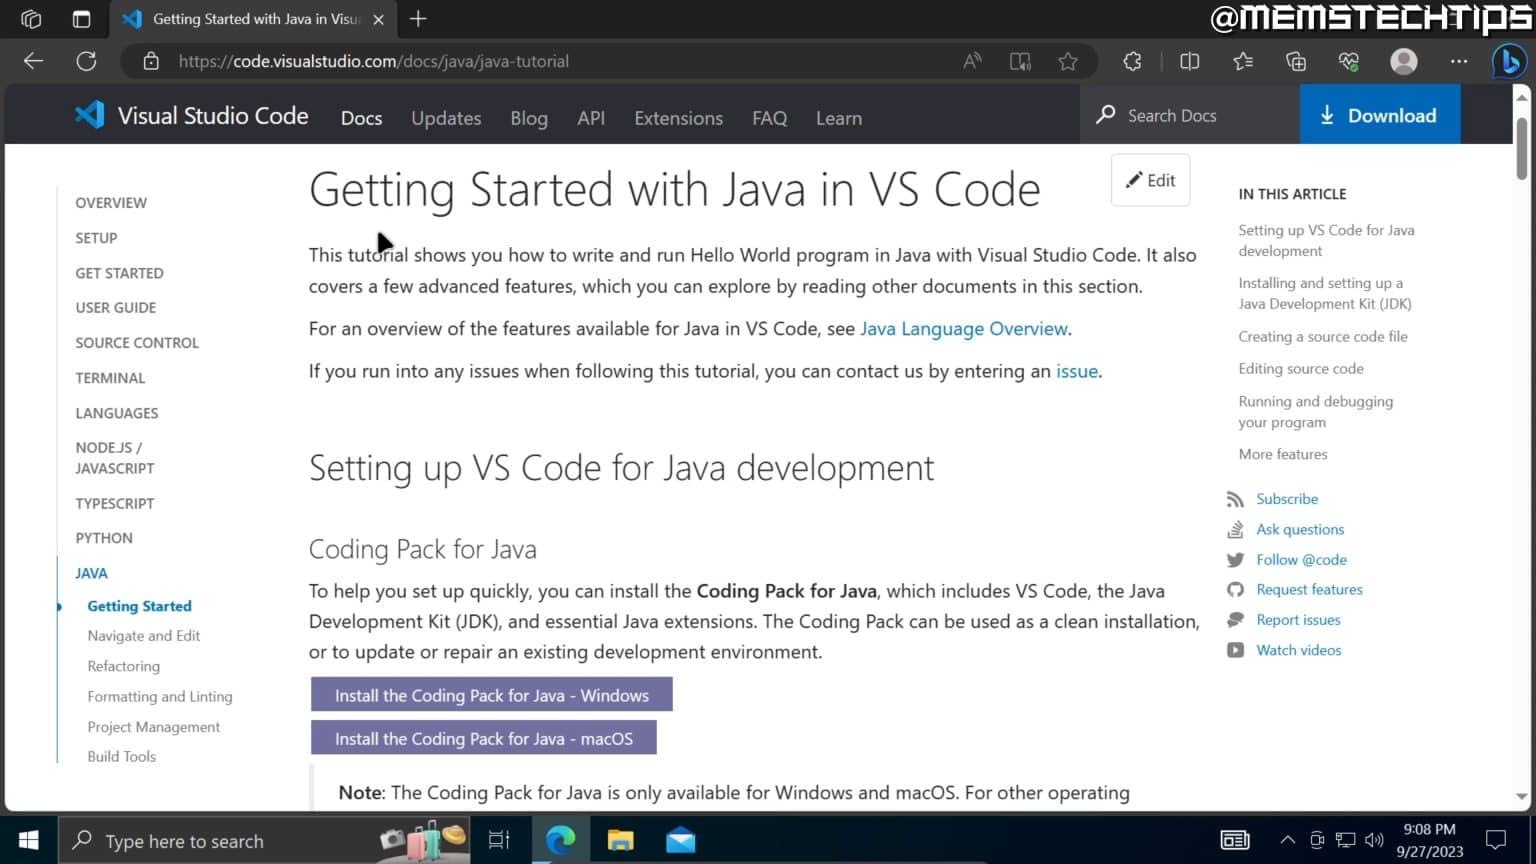Click the blue Download button
Image resolution: width=1536 pixels, height=864 pixels.
[1380, 115]
